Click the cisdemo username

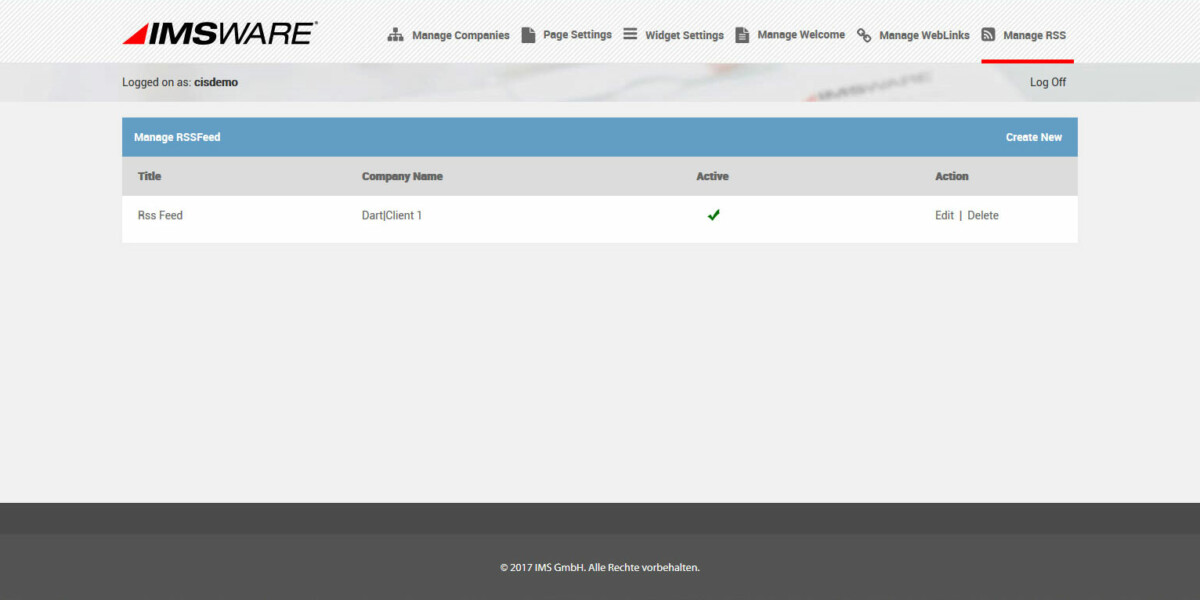(216, 82)
